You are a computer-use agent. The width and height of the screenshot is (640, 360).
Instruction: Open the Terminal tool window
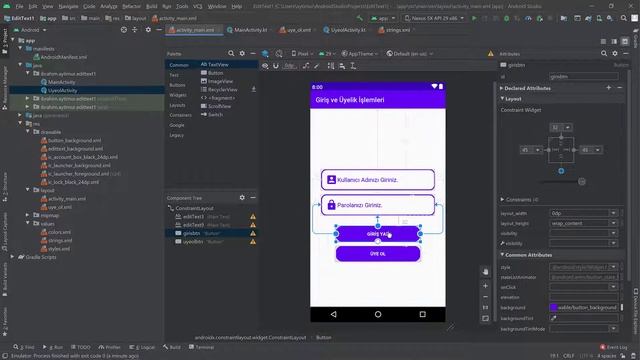click(202, 347)
